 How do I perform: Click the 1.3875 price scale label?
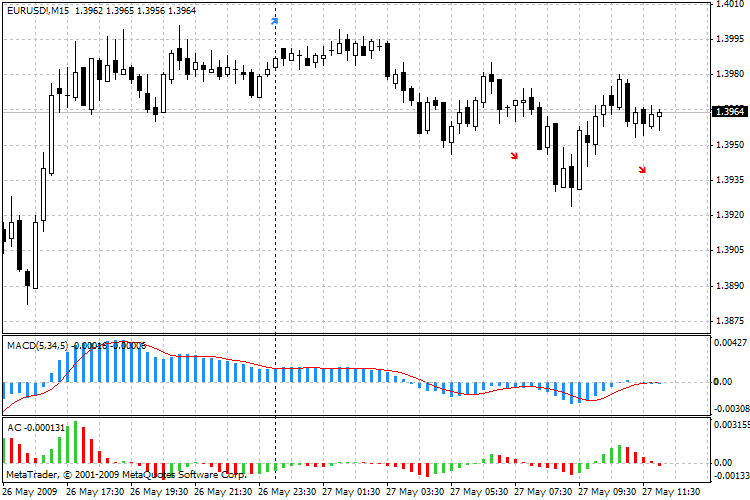(729, 320)
